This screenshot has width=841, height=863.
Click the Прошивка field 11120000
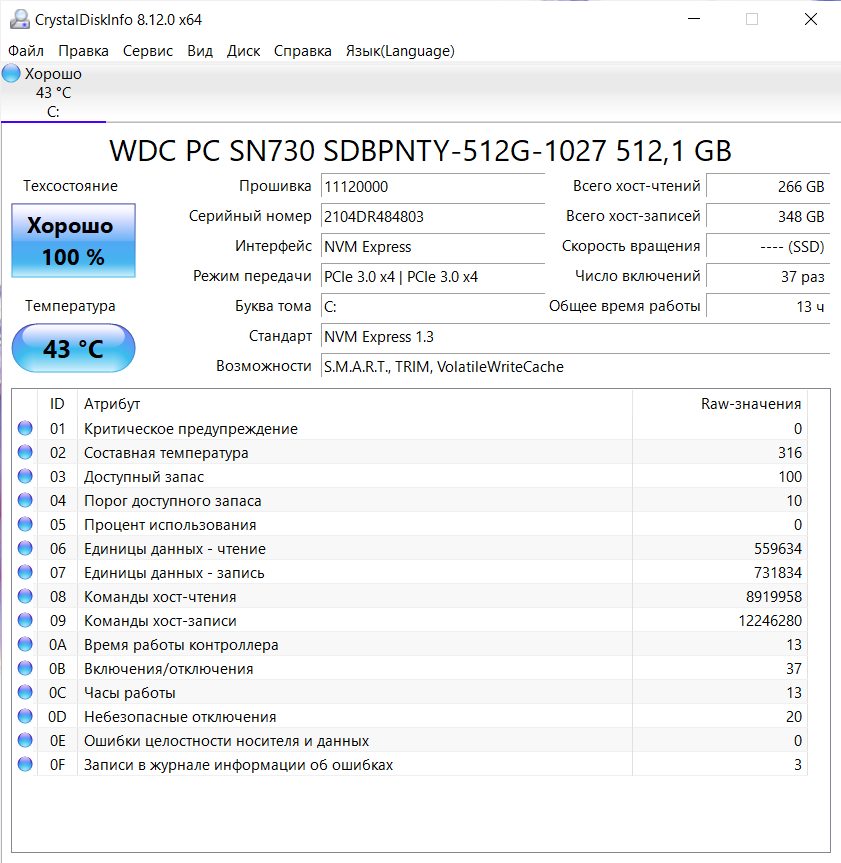[x=433, y=187]
